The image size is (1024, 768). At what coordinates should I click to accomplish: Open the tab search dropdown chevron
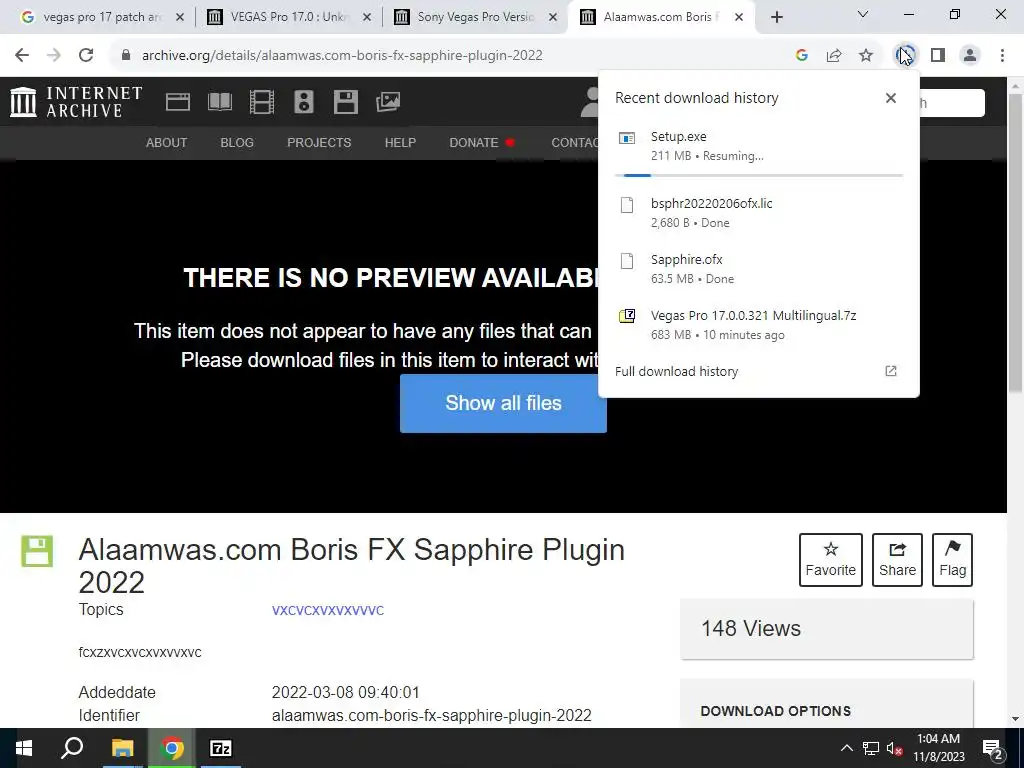coord(863,14)
